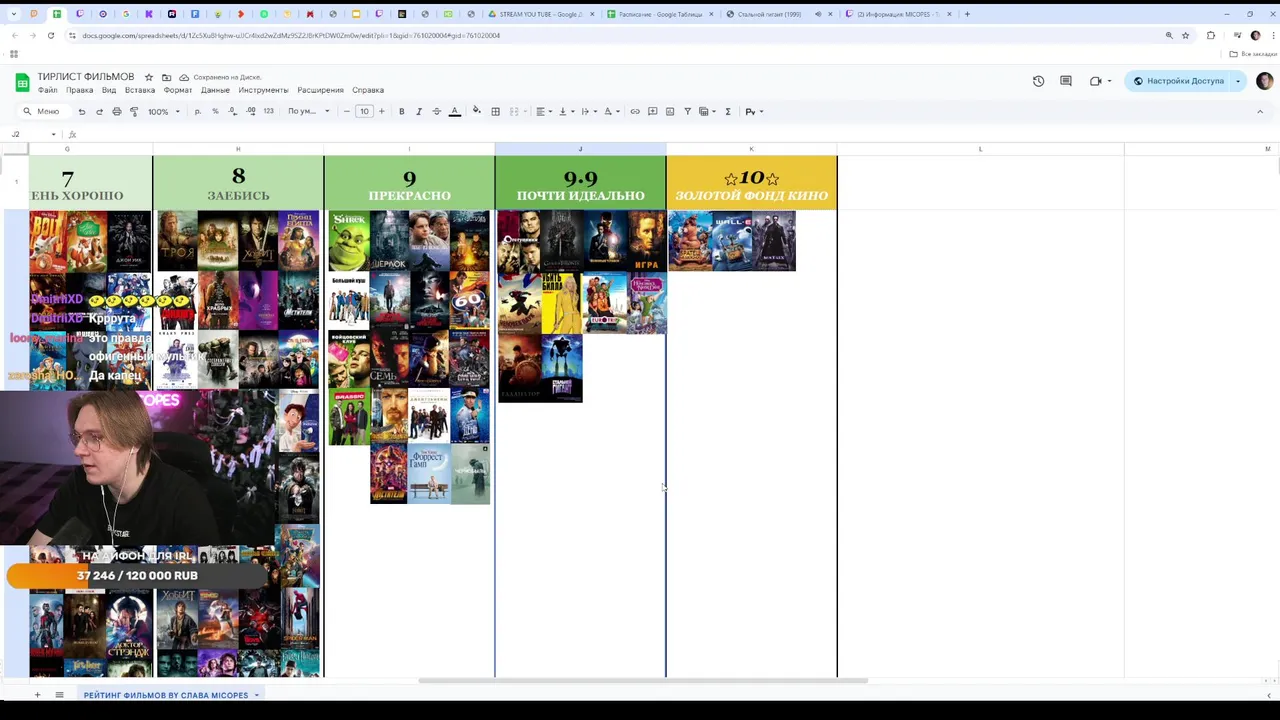This screenshot has width=1280, height=720.
Task: Insert a link
Action: pos(635,111)
